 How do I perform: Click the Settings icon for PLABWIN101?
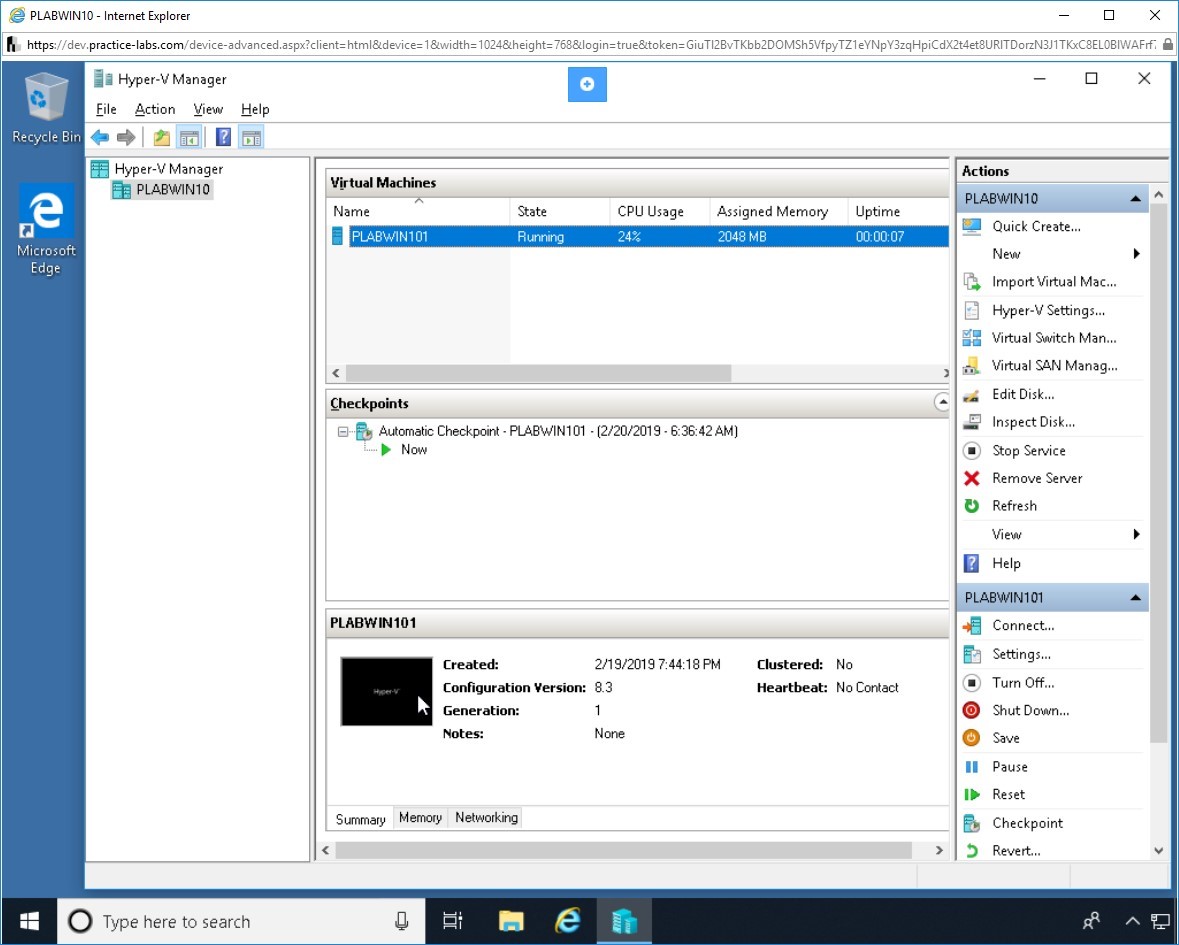tap(971, 654)
